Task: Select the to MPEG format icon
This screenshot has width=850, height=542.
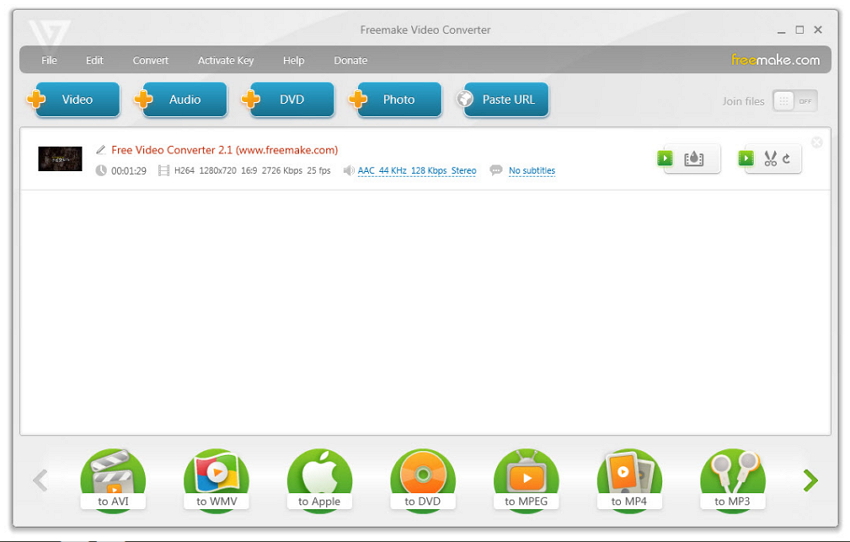Action: point(526,479)
